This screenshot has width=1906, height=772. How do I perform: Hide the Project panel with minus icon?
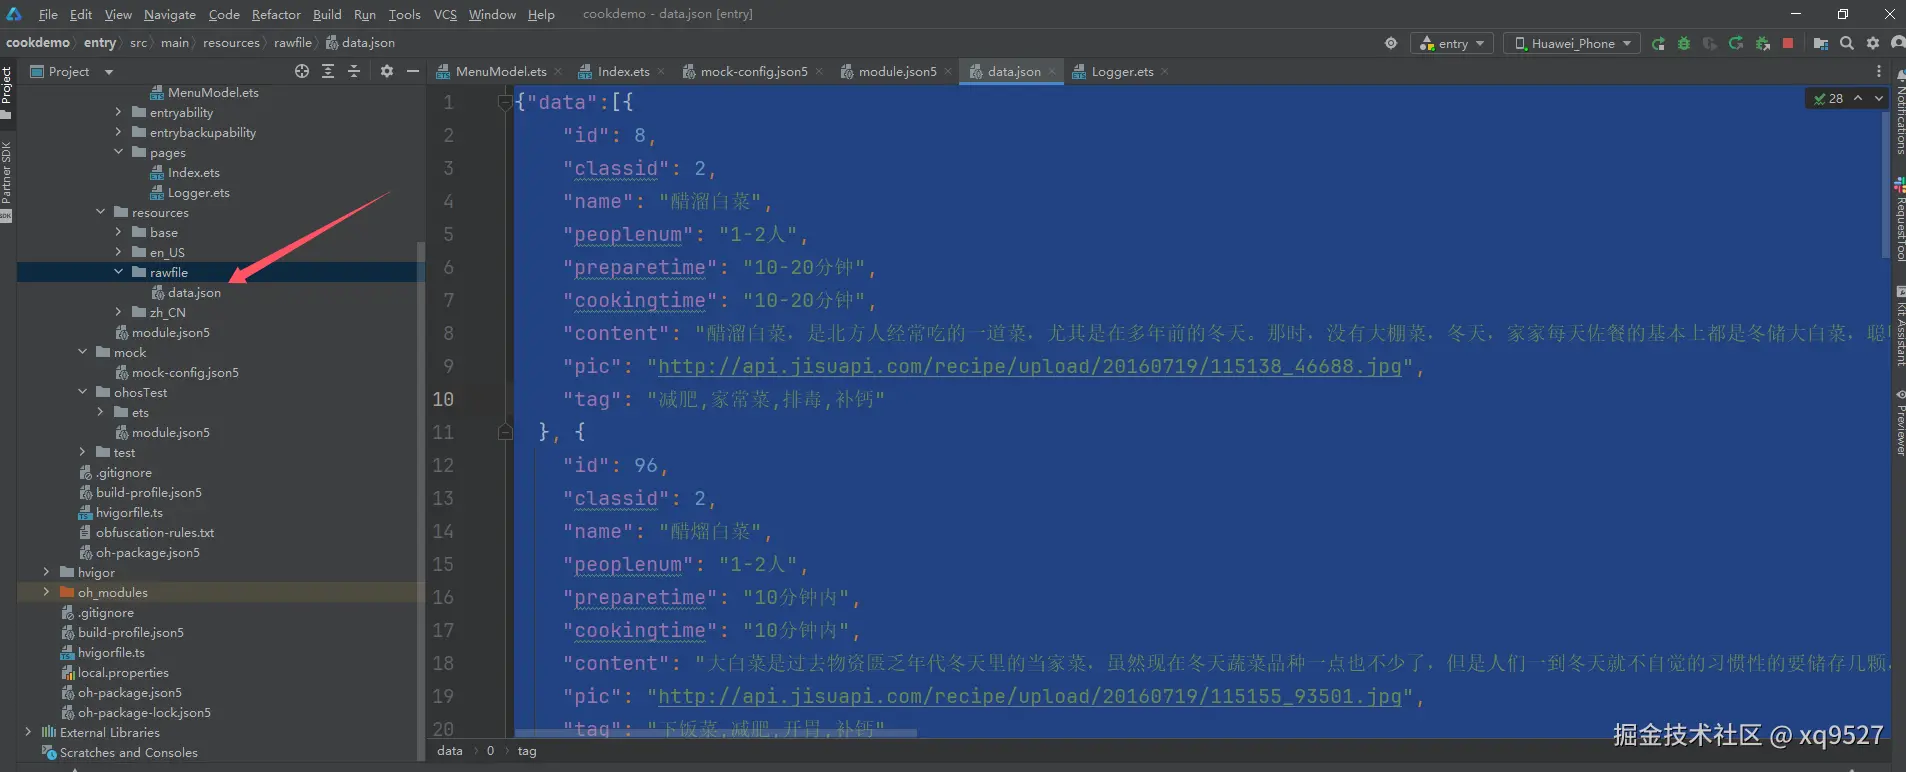coord(413,71)
